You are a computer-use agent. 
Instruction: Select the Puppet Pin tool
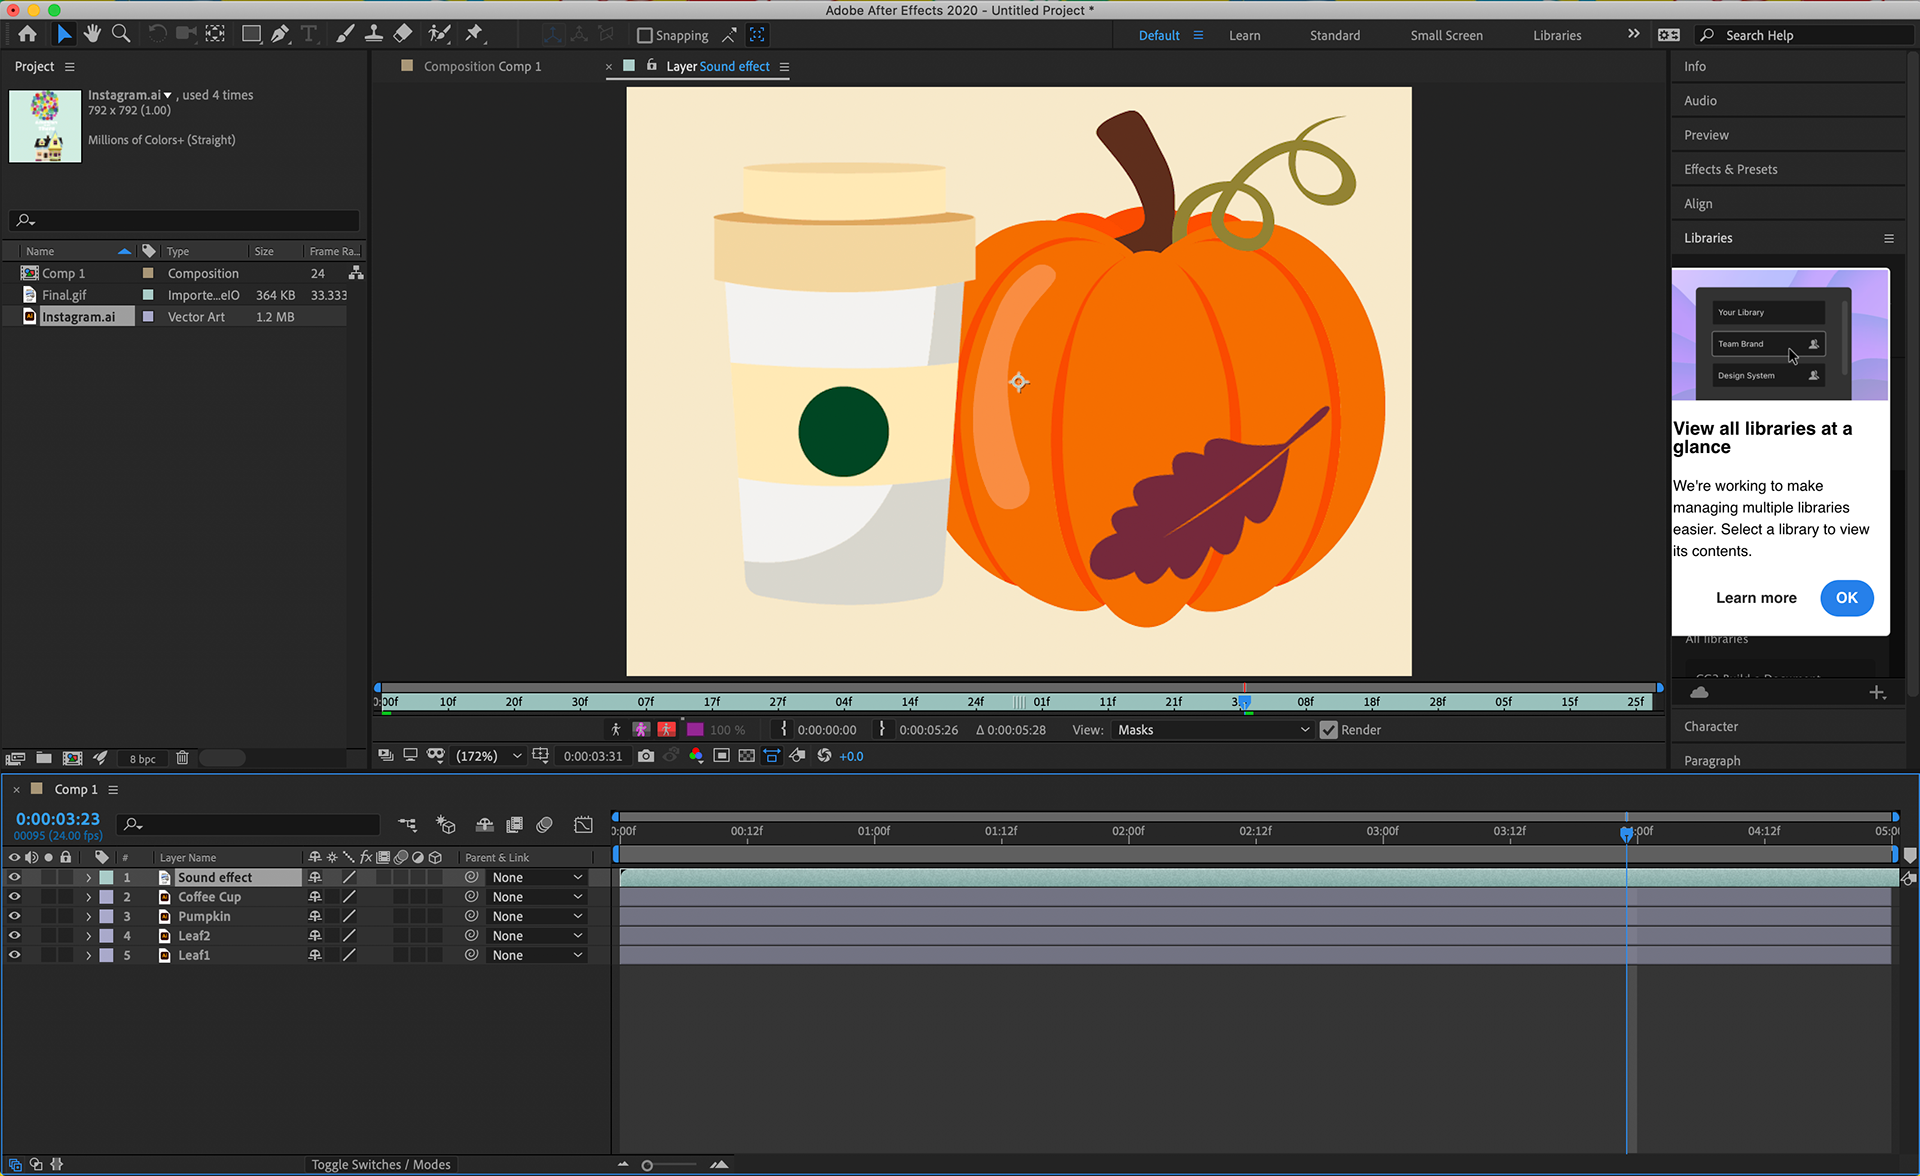pos(474,34)
